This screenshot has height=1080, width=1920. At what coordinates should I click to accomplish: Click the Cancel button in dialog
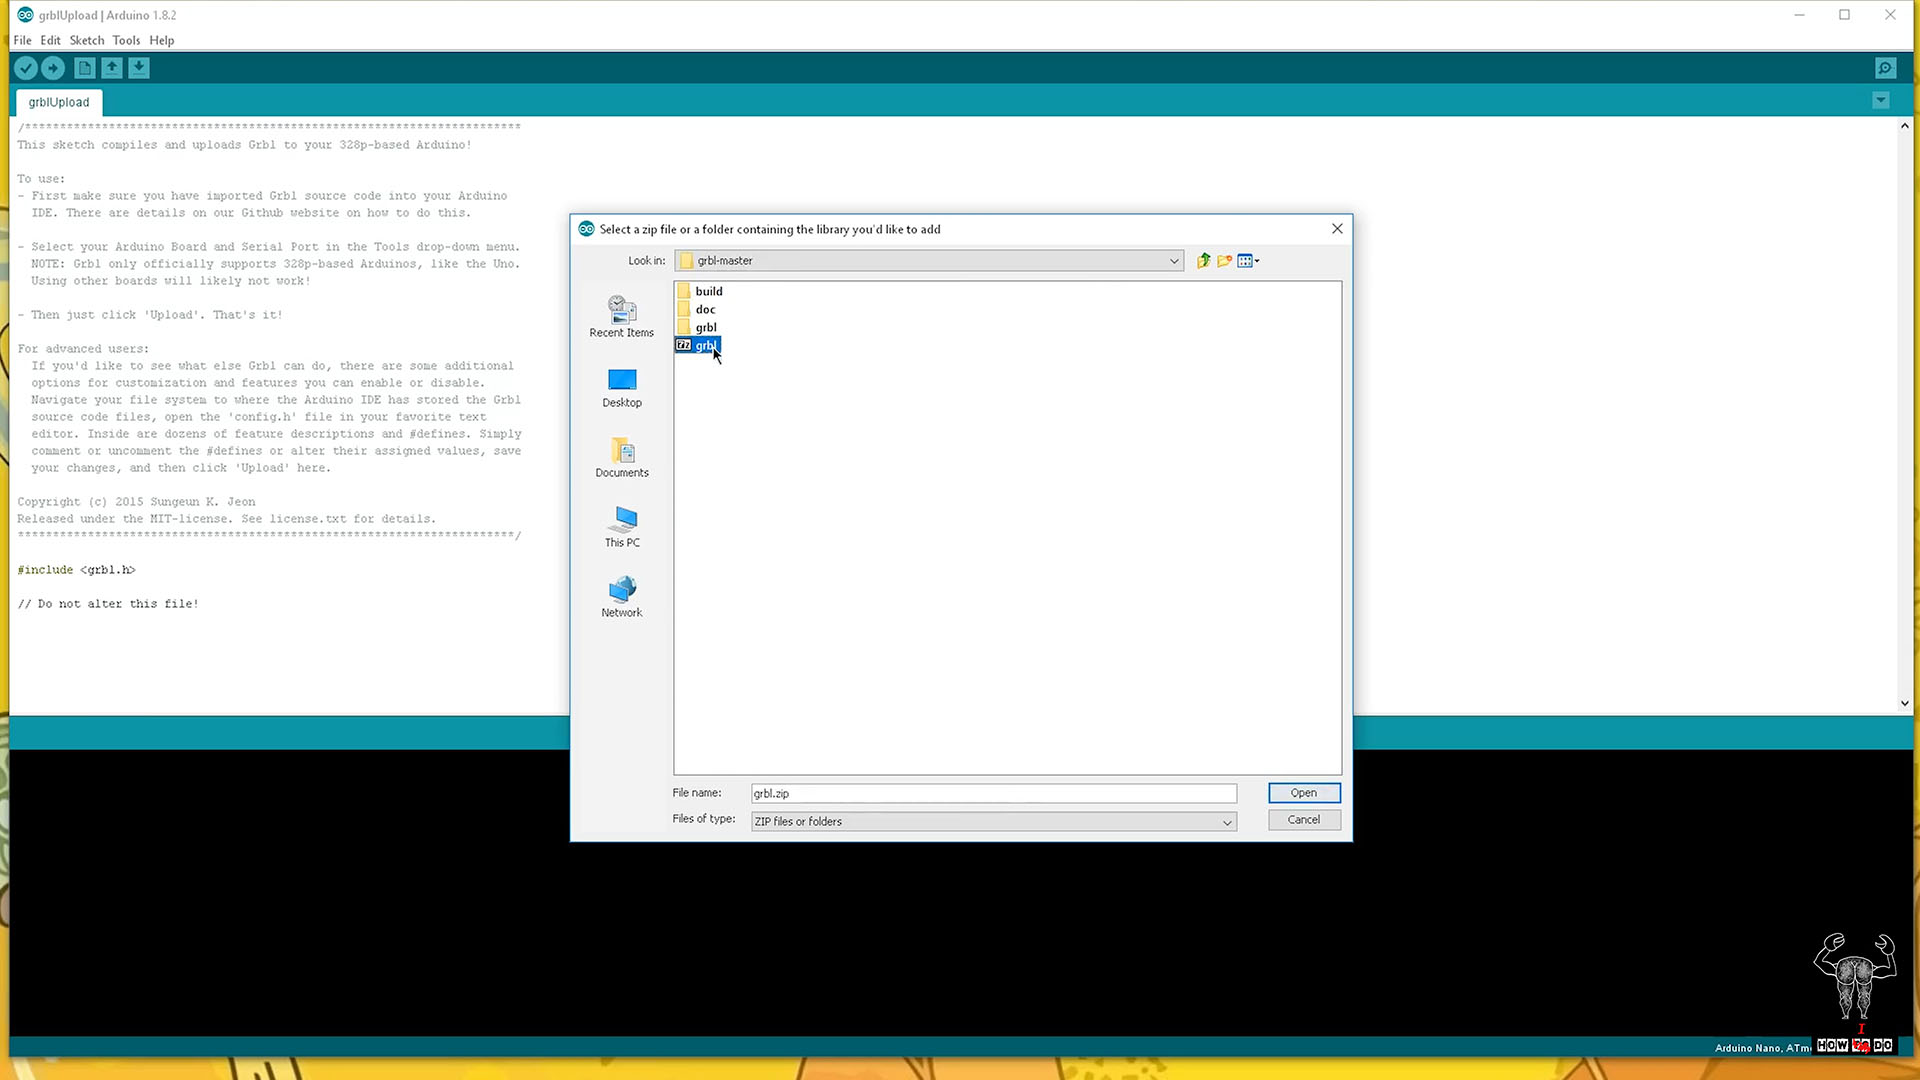1303,819
